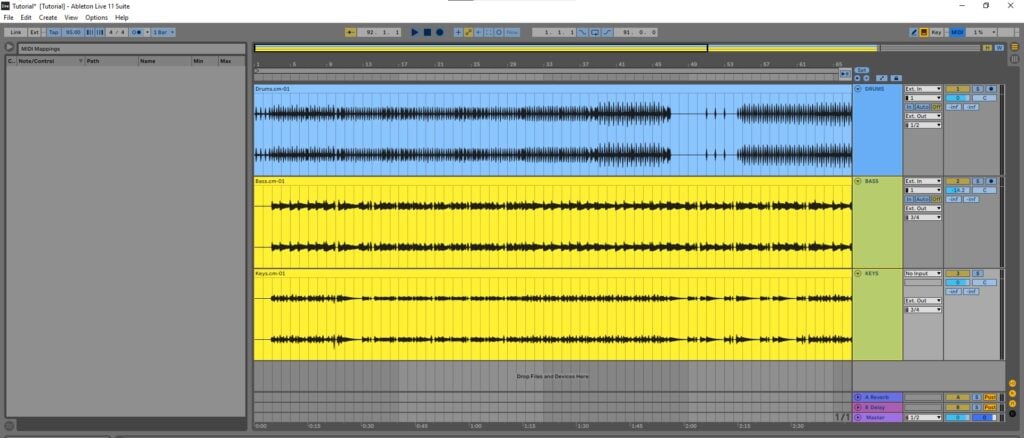Toggle the MIDI map mode button
This screenshot has height=438, width=1024.
point(957,32)
